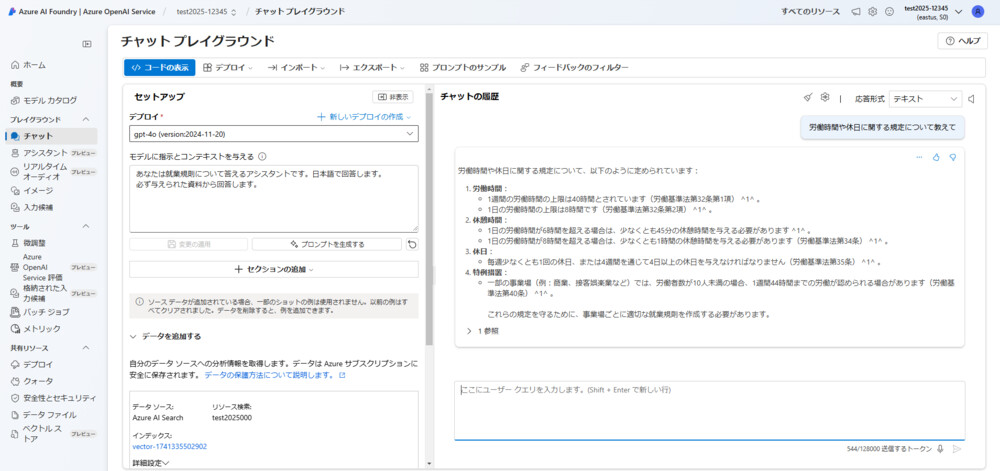Collapse the 共有リソース section

tap(86, 348)
